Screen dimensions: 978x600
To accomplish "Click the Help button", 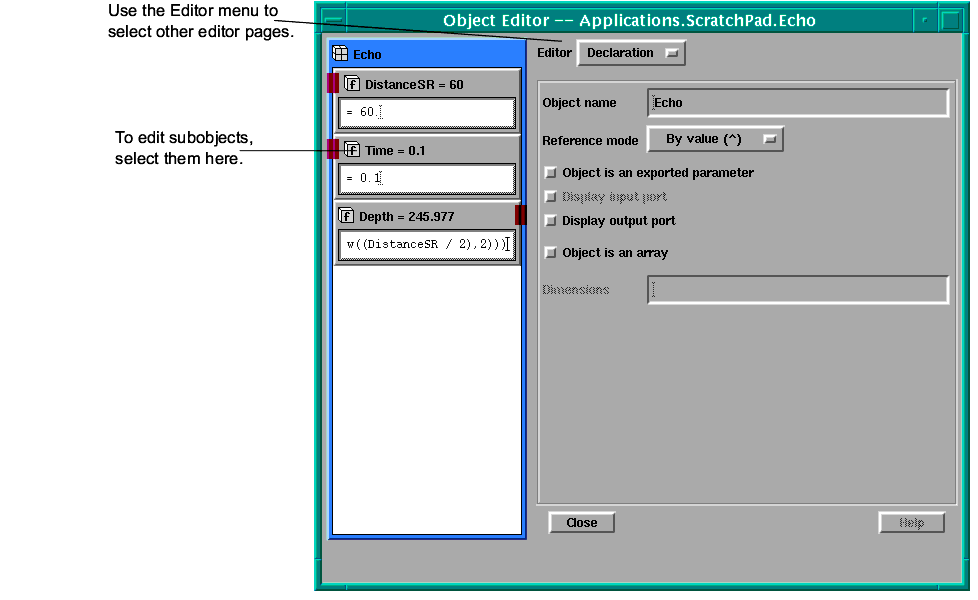I will coord(911,523).
